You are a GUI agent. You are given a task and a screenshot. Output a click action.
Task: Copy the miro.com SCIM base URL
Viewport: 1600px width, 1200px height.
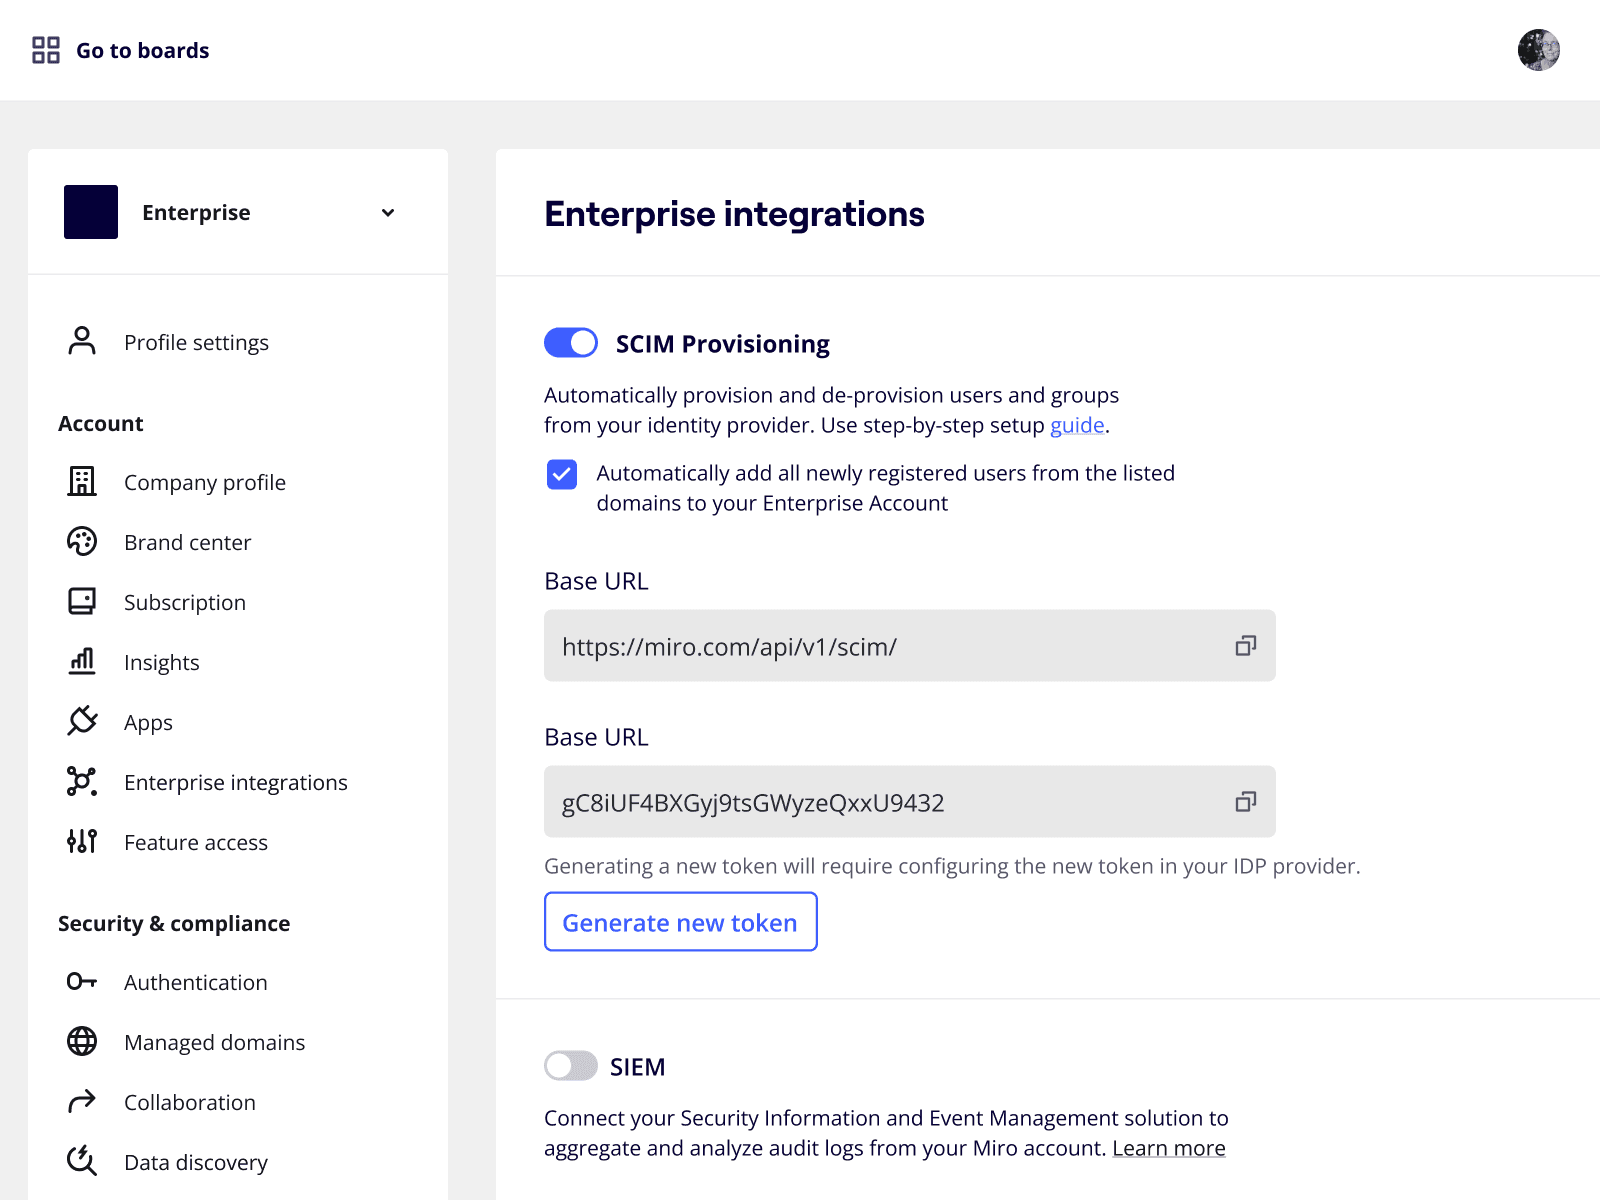click(x=1245, y=646)
